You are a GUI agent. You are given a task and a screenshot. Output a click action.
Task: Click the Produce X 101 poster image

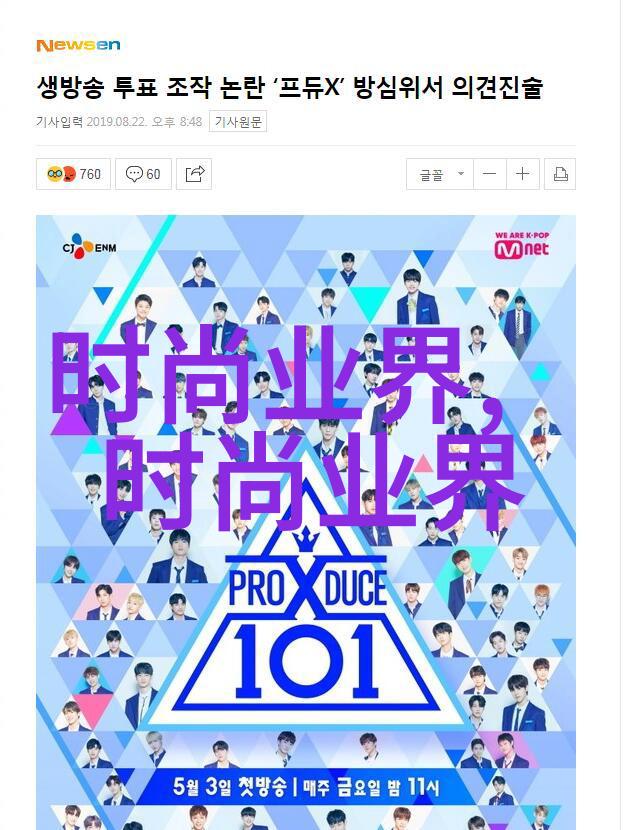click(306, 522)
